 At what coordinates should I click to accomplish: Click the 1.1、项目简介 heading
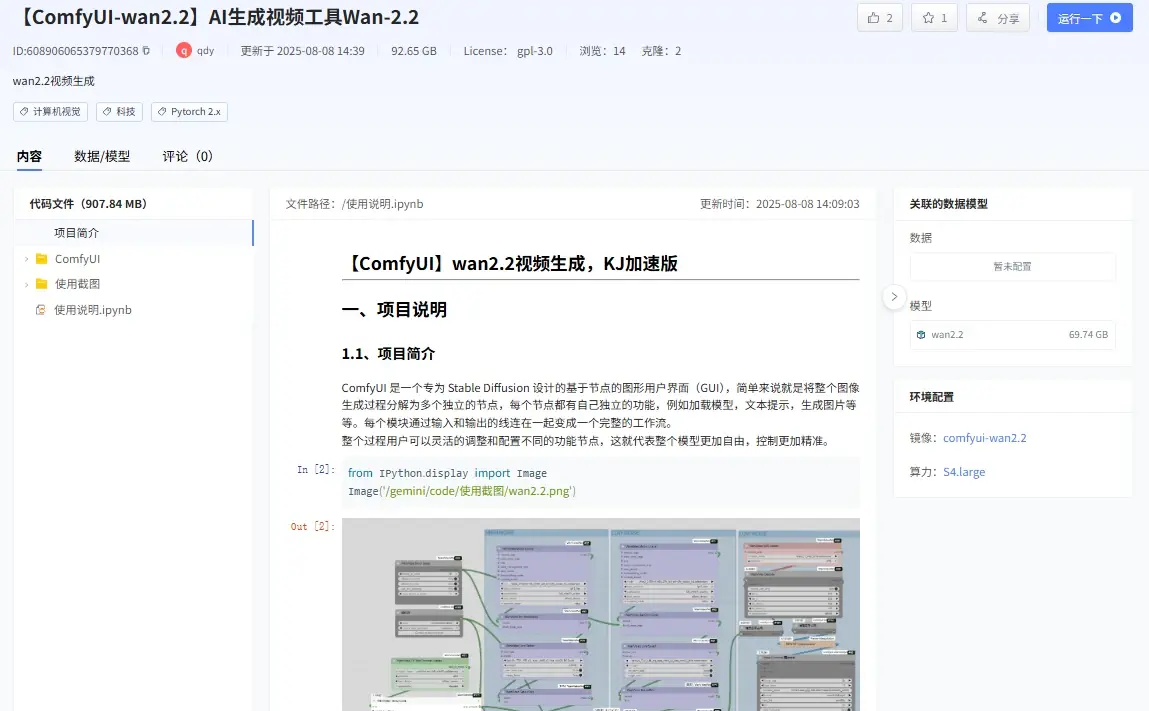(x=388, y=354)
